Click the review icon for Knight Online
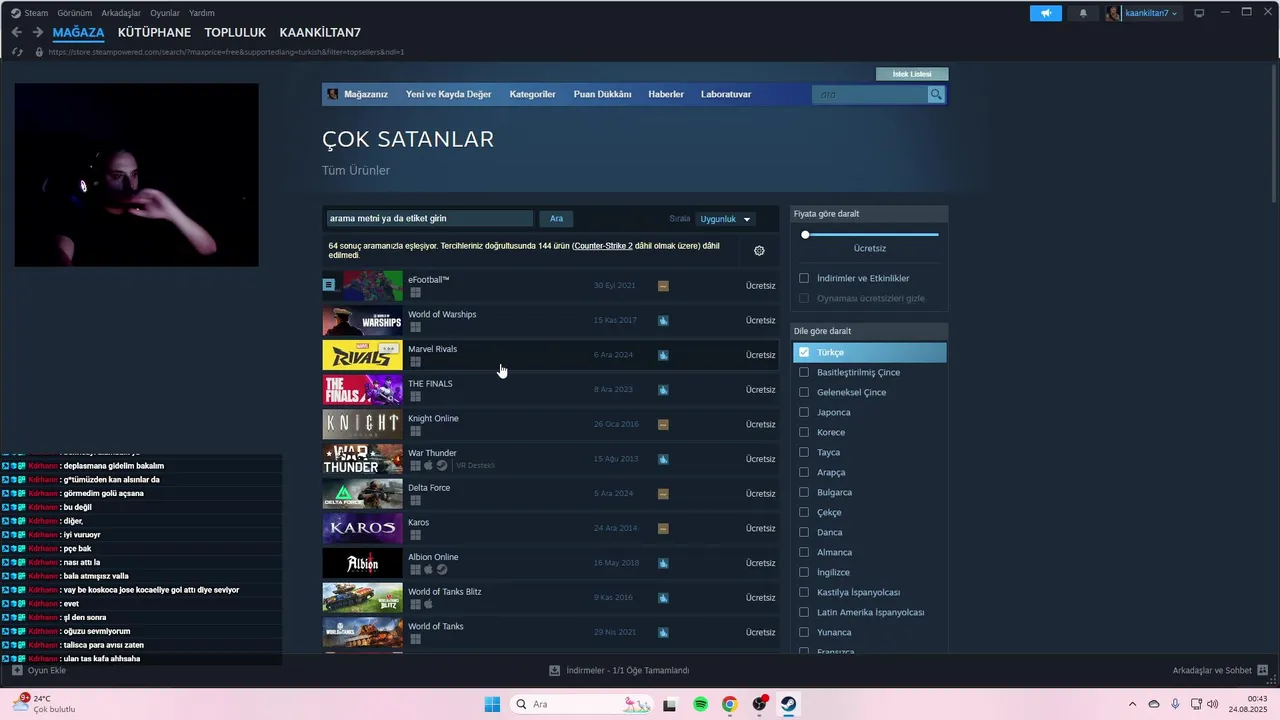The height and width of the screenshot is (720, 1280). tap(663, 425)
